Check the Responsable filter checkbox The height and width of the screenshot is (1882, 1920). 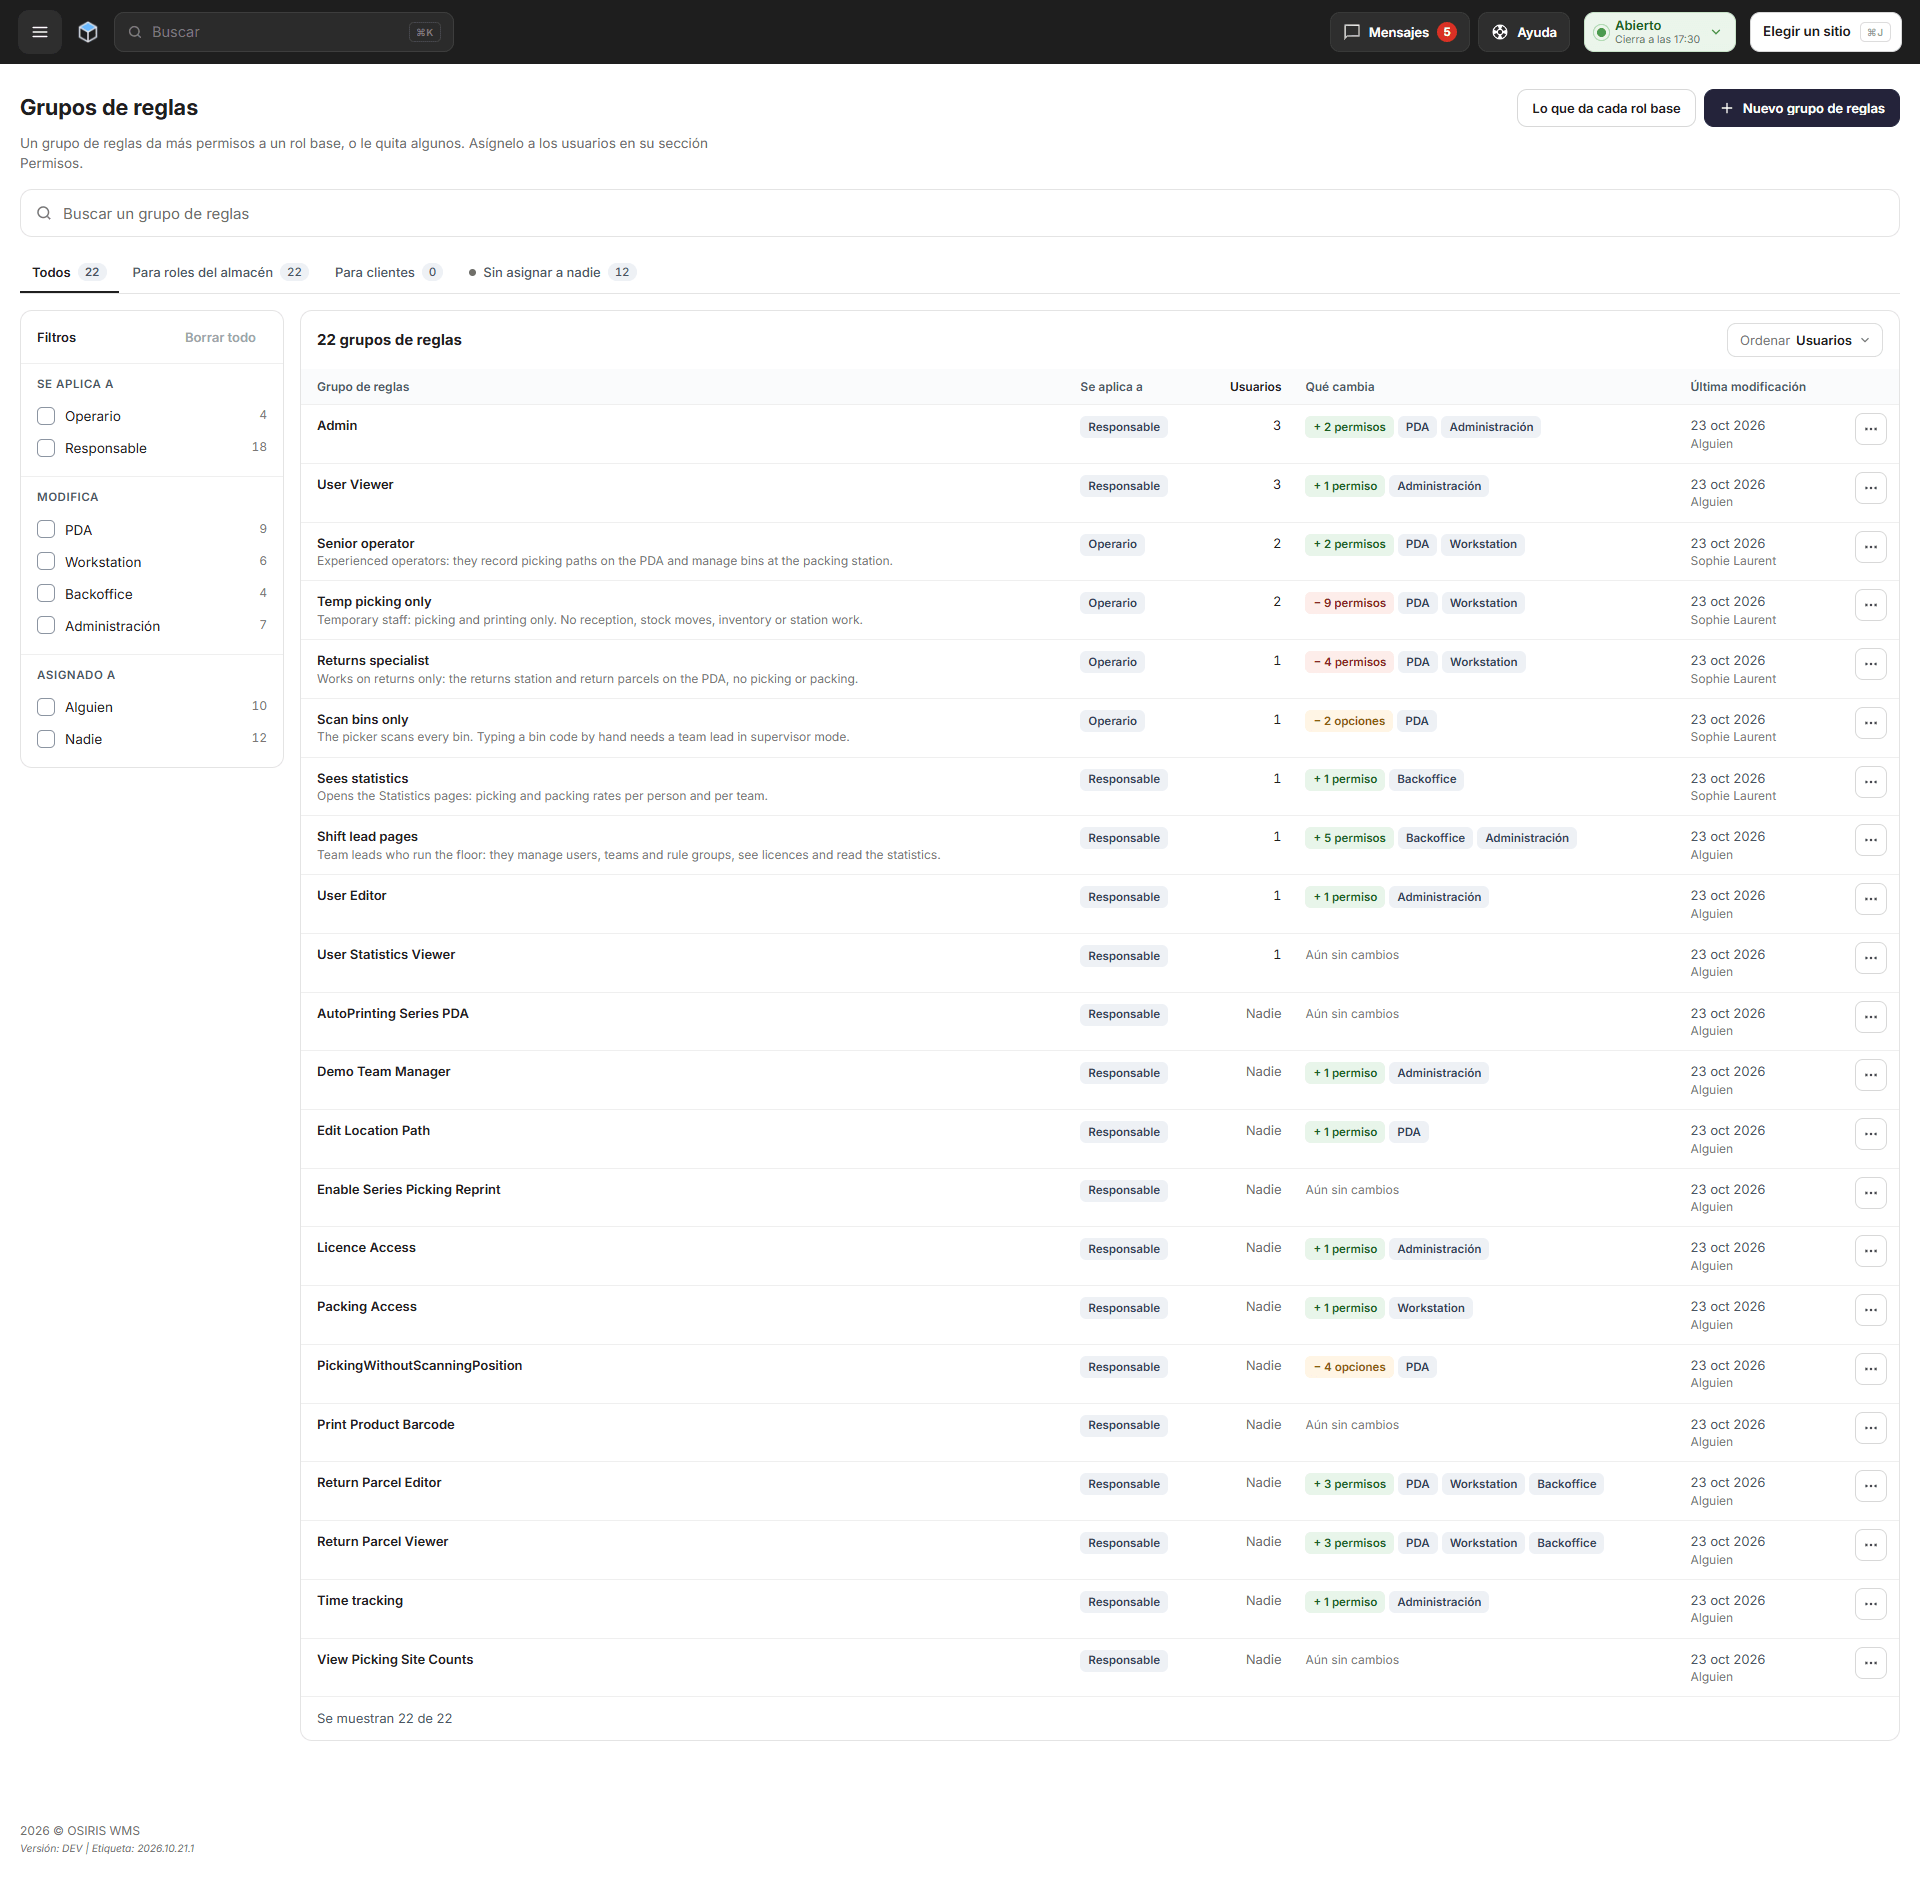(46, 448)
